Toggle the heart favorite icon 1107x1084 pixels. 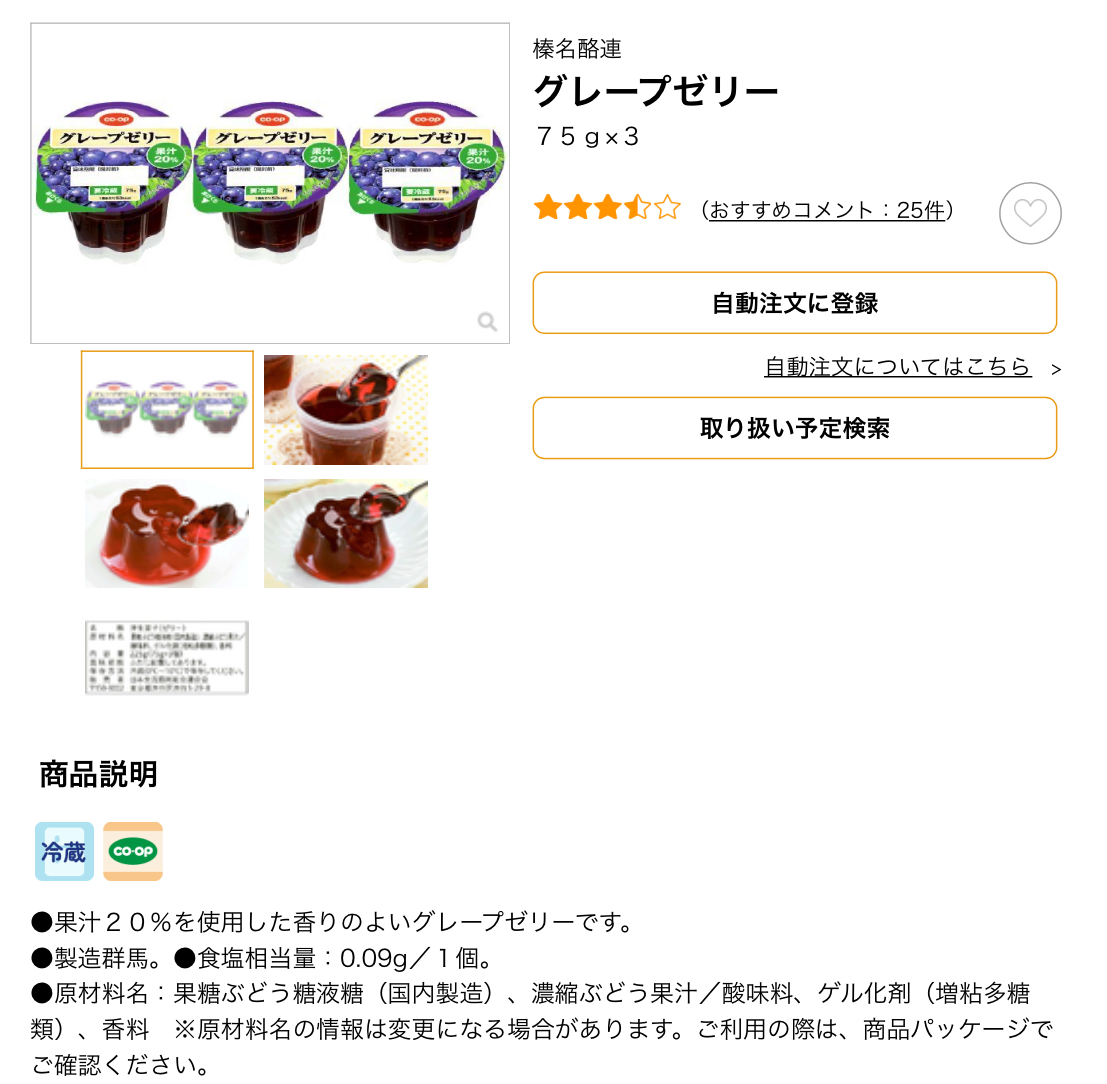(1029, 213)
